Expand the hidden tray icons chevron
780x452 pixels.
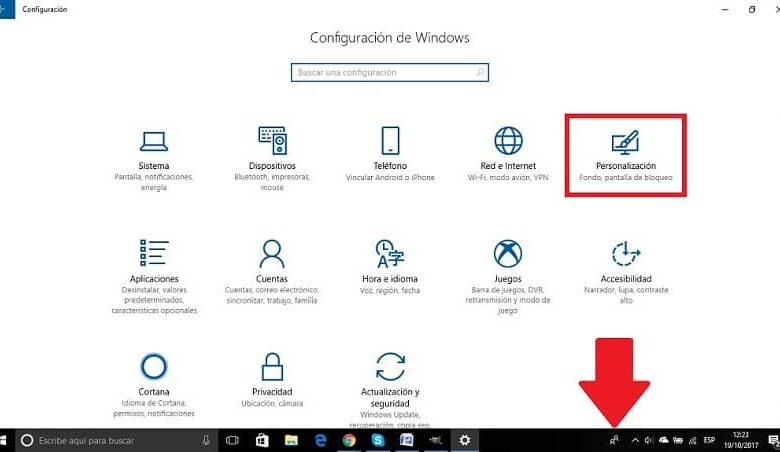pos(635,441)
